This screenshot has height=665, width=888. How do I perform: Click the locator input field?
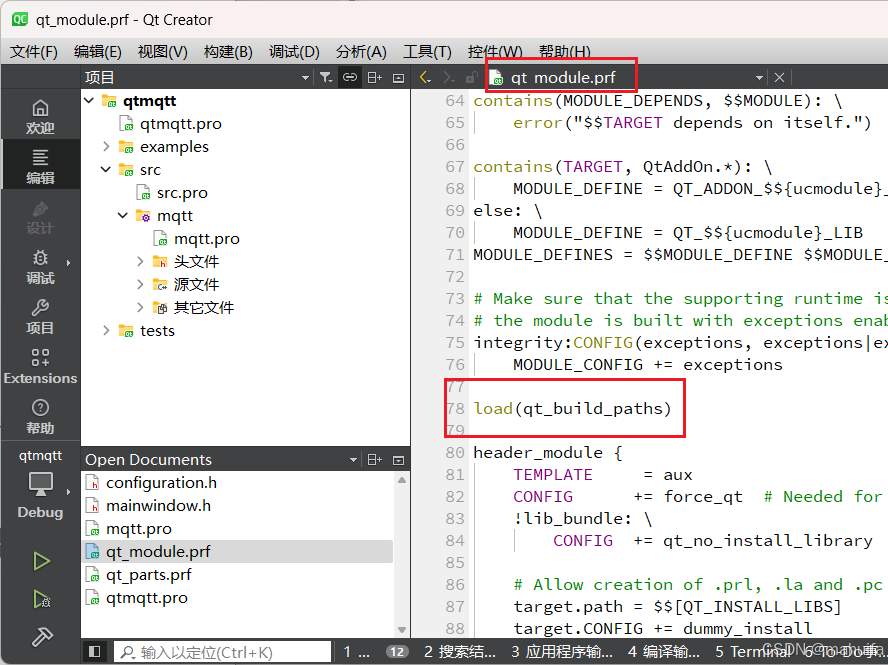(223, 652)
